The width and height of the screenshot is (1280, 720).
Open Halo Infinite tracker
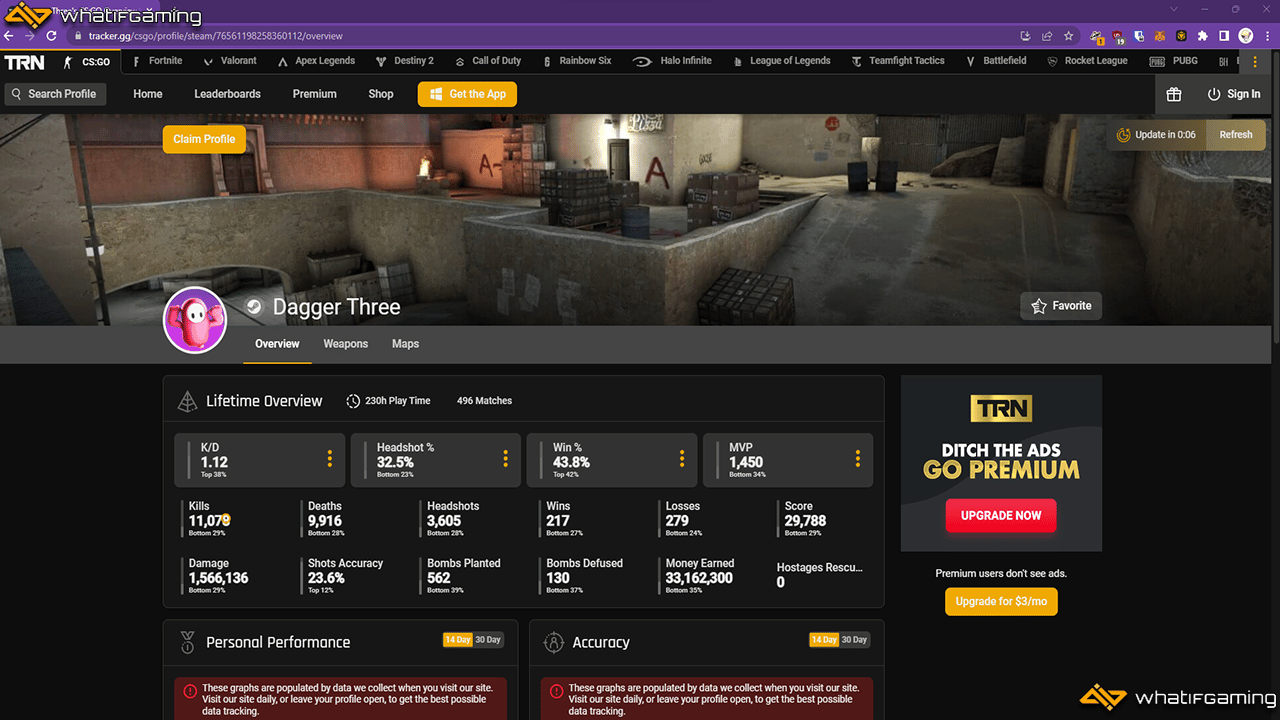coord(673,61)
